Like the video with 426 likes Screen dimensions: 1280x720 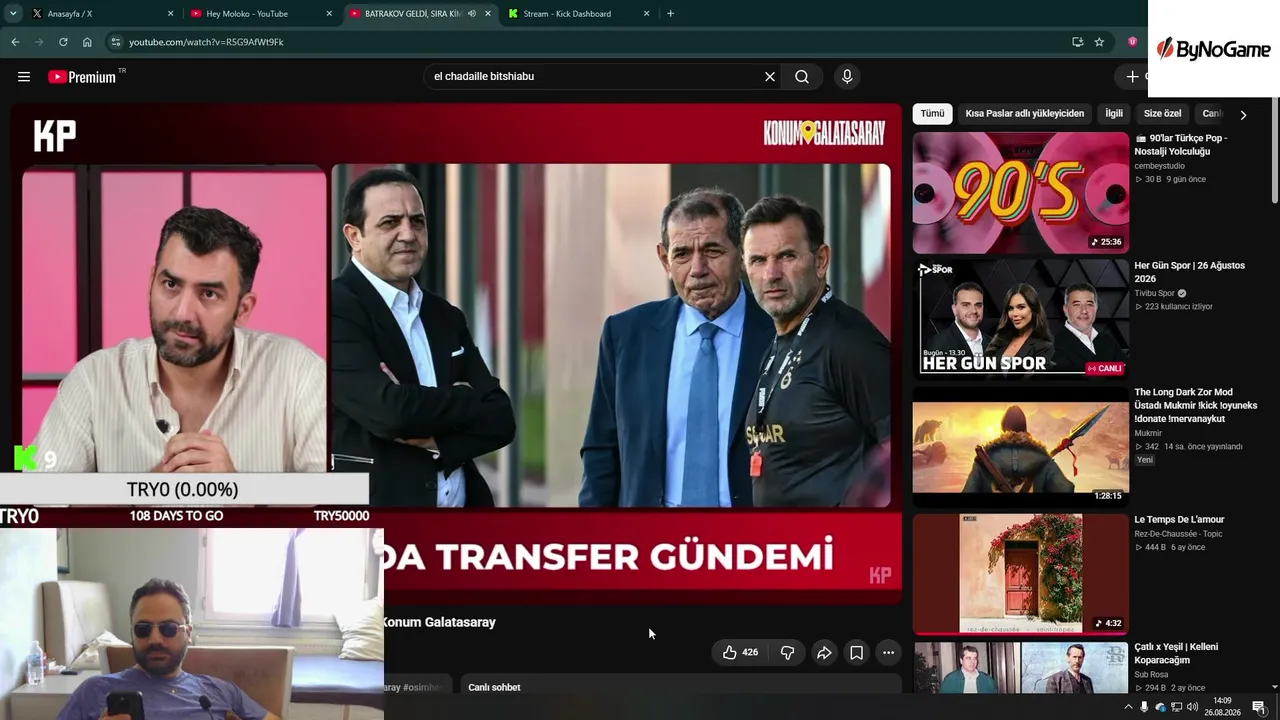tap(740, 653)
